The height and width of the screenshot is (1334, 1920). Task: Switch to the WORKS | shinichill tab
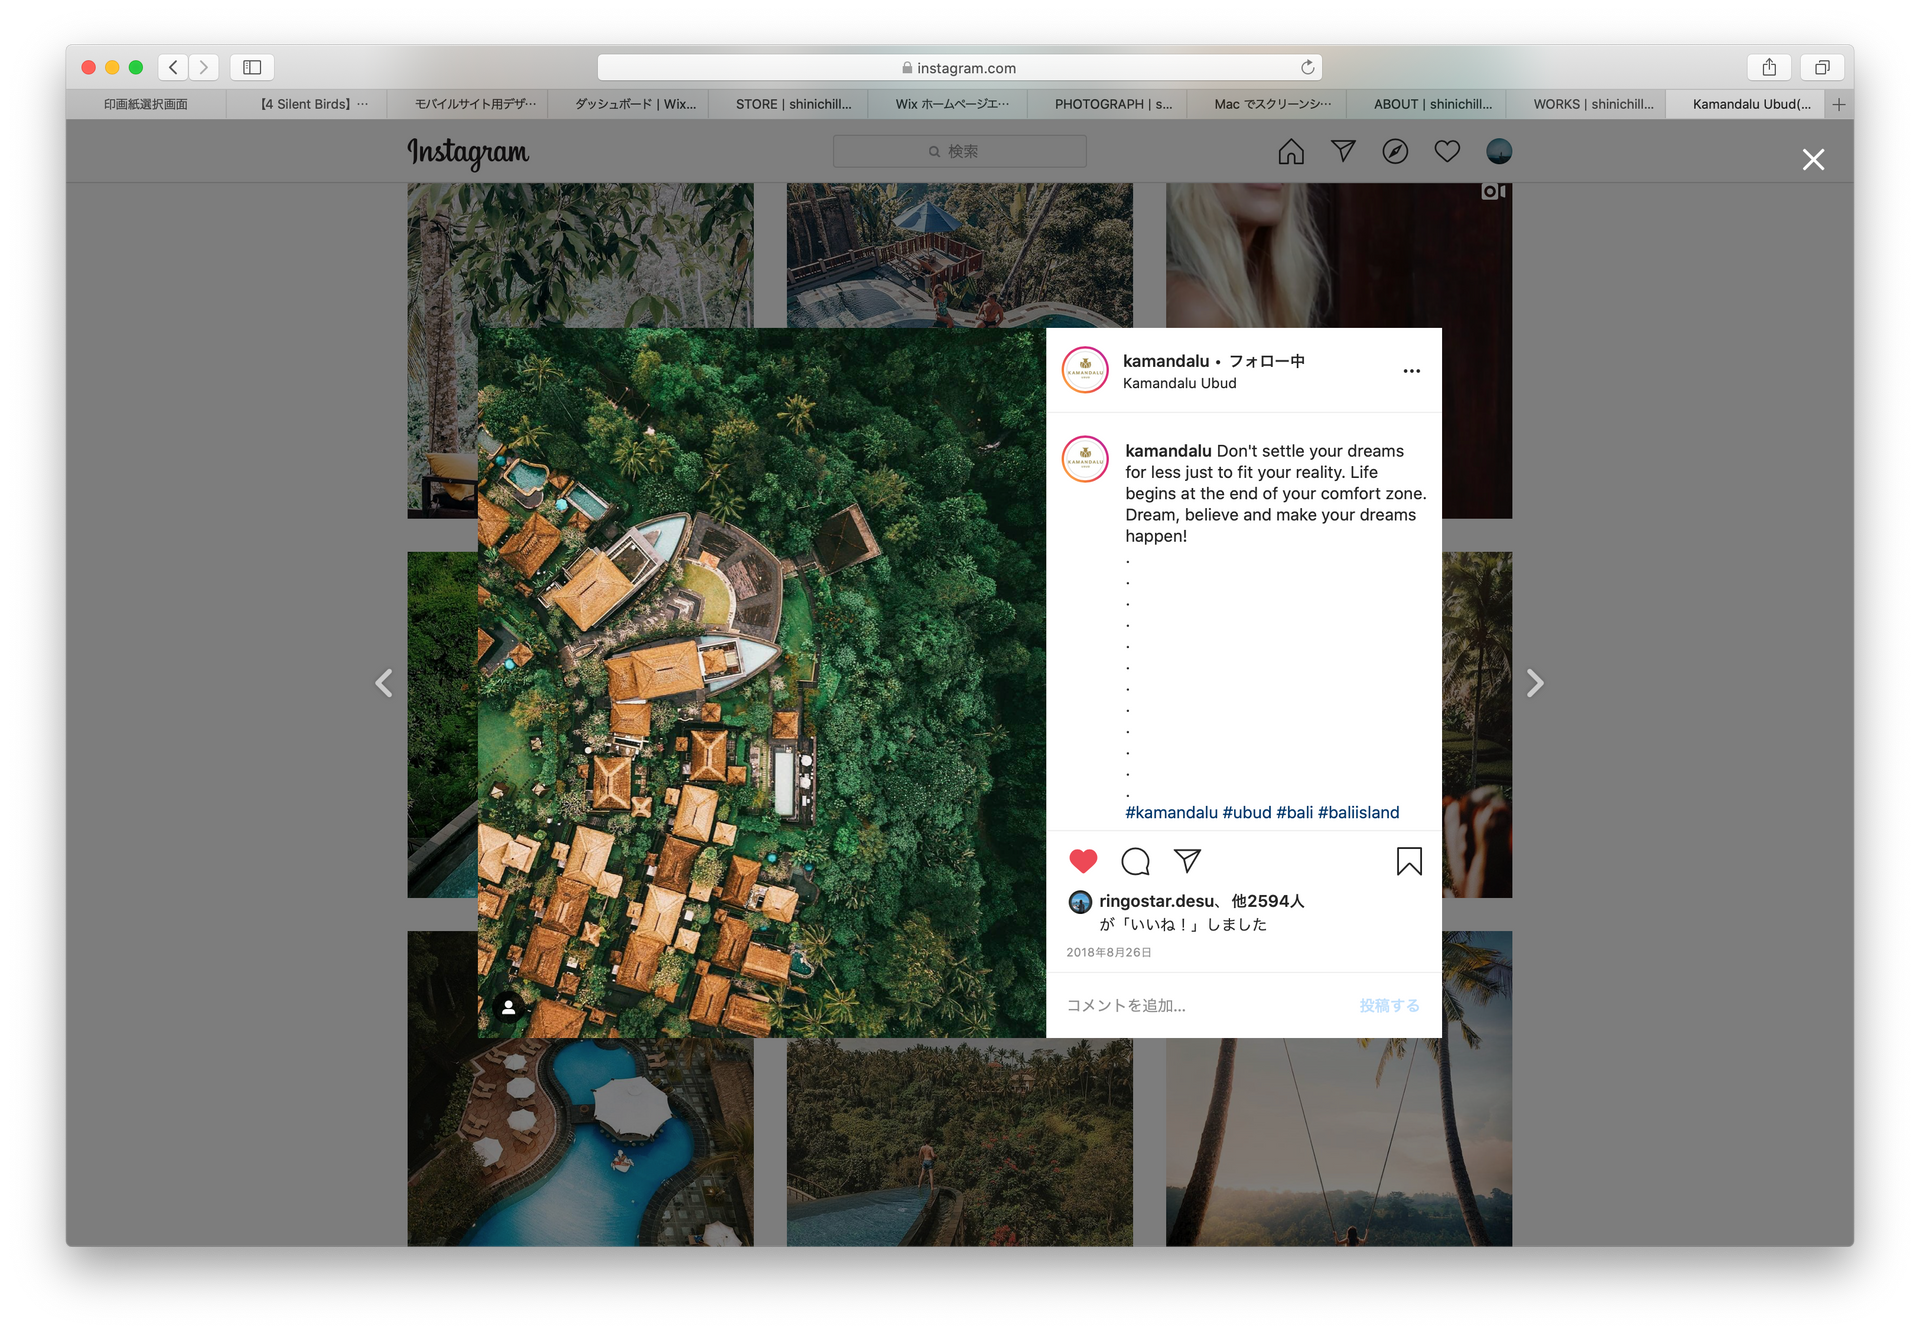tap(1587, 104)
